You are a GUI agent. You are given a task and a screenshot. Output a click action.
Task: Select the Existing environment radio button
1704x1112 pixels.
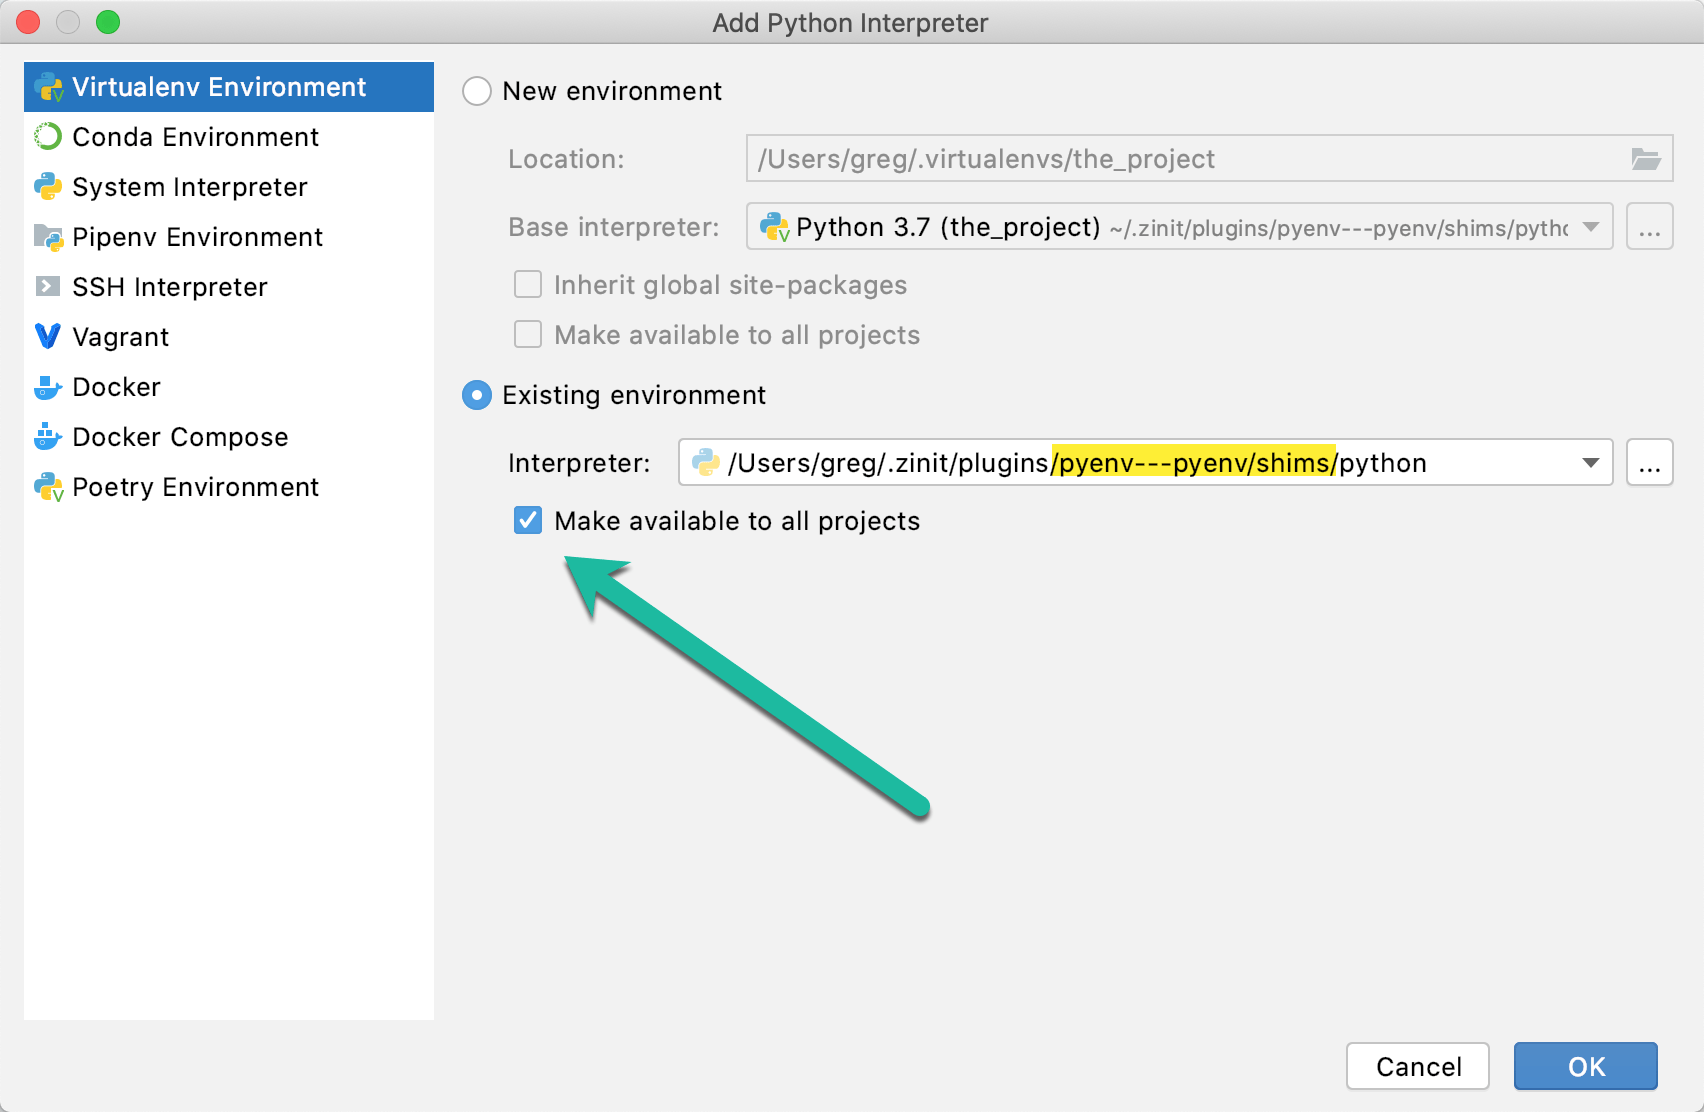[x=477, y=395]
